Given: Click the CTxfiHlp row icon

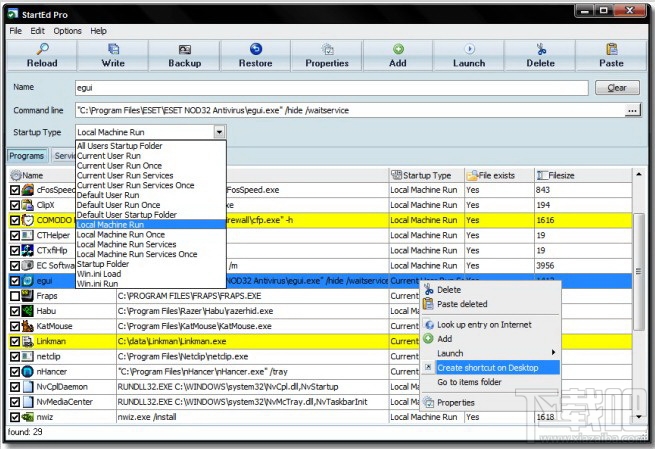Looking at the screenshot, I should 28,251.
